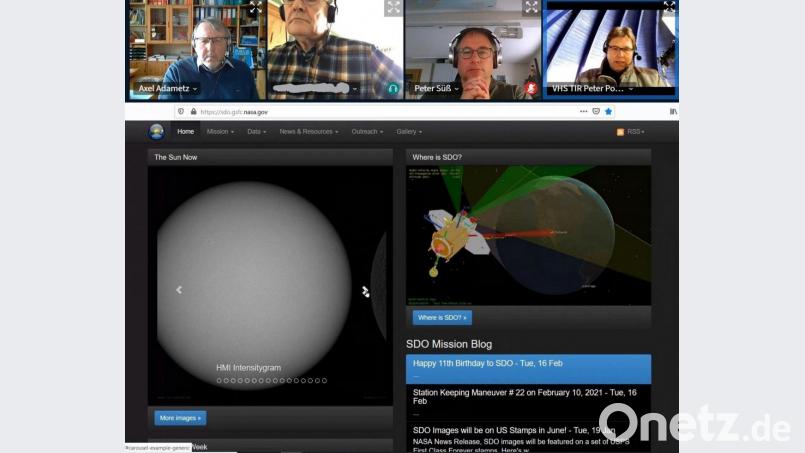Open the News & Resources dropdown menu
The height and width of the screenshot is (453, 805).
[309, 132]
